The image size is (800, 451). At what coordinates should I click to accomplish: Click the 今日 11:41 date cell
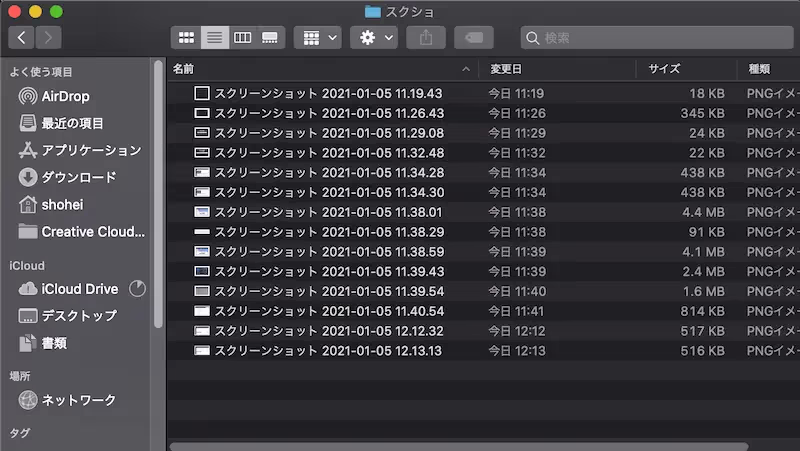coord(516,311)
